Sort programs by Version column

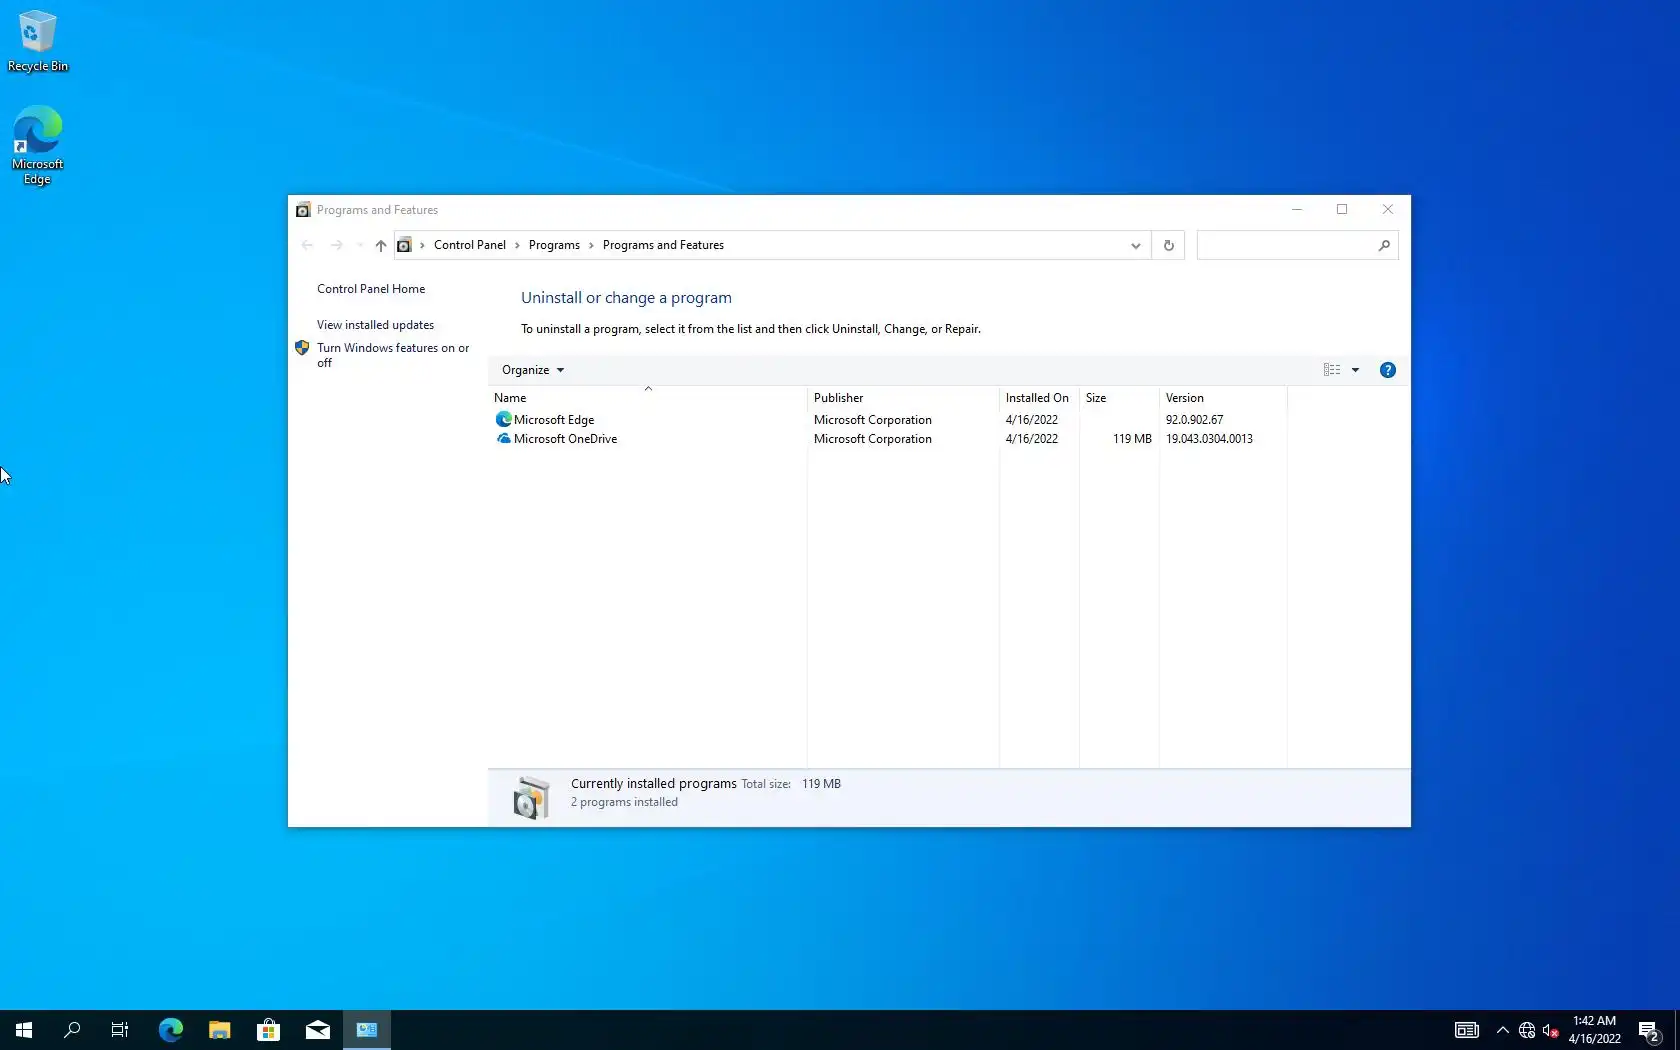point(1223,398)
